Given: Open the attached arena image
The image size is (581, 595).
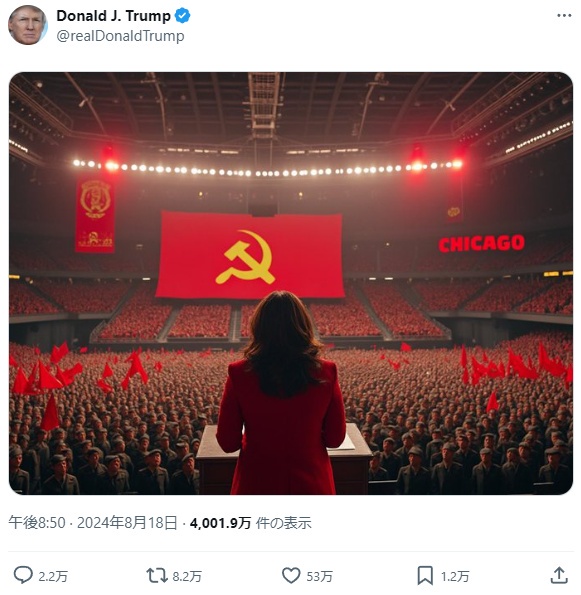Looking at the screenshot, I should click(x=291, y=283).
